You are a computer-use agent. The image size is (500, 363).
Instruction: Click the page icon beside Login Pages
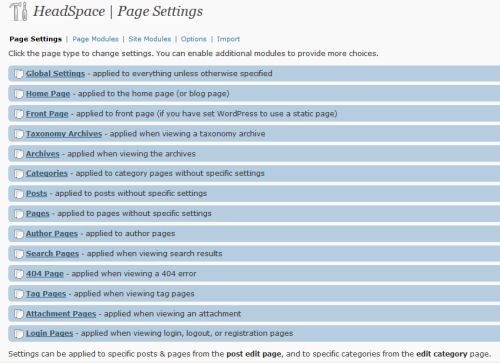[x=19, y=333]
